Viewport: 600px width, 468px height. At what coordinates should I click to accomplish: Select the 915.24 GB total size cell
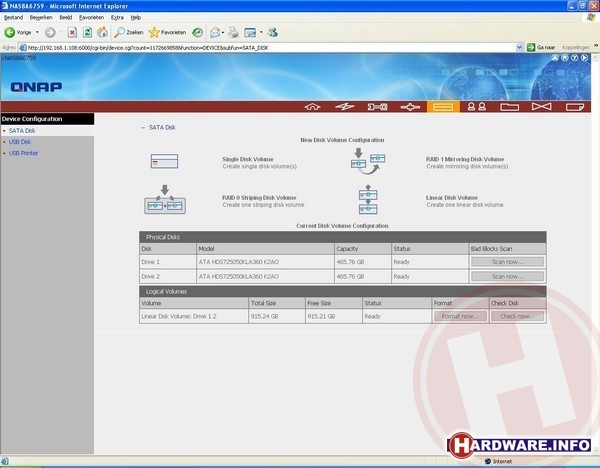pos(277,316)
